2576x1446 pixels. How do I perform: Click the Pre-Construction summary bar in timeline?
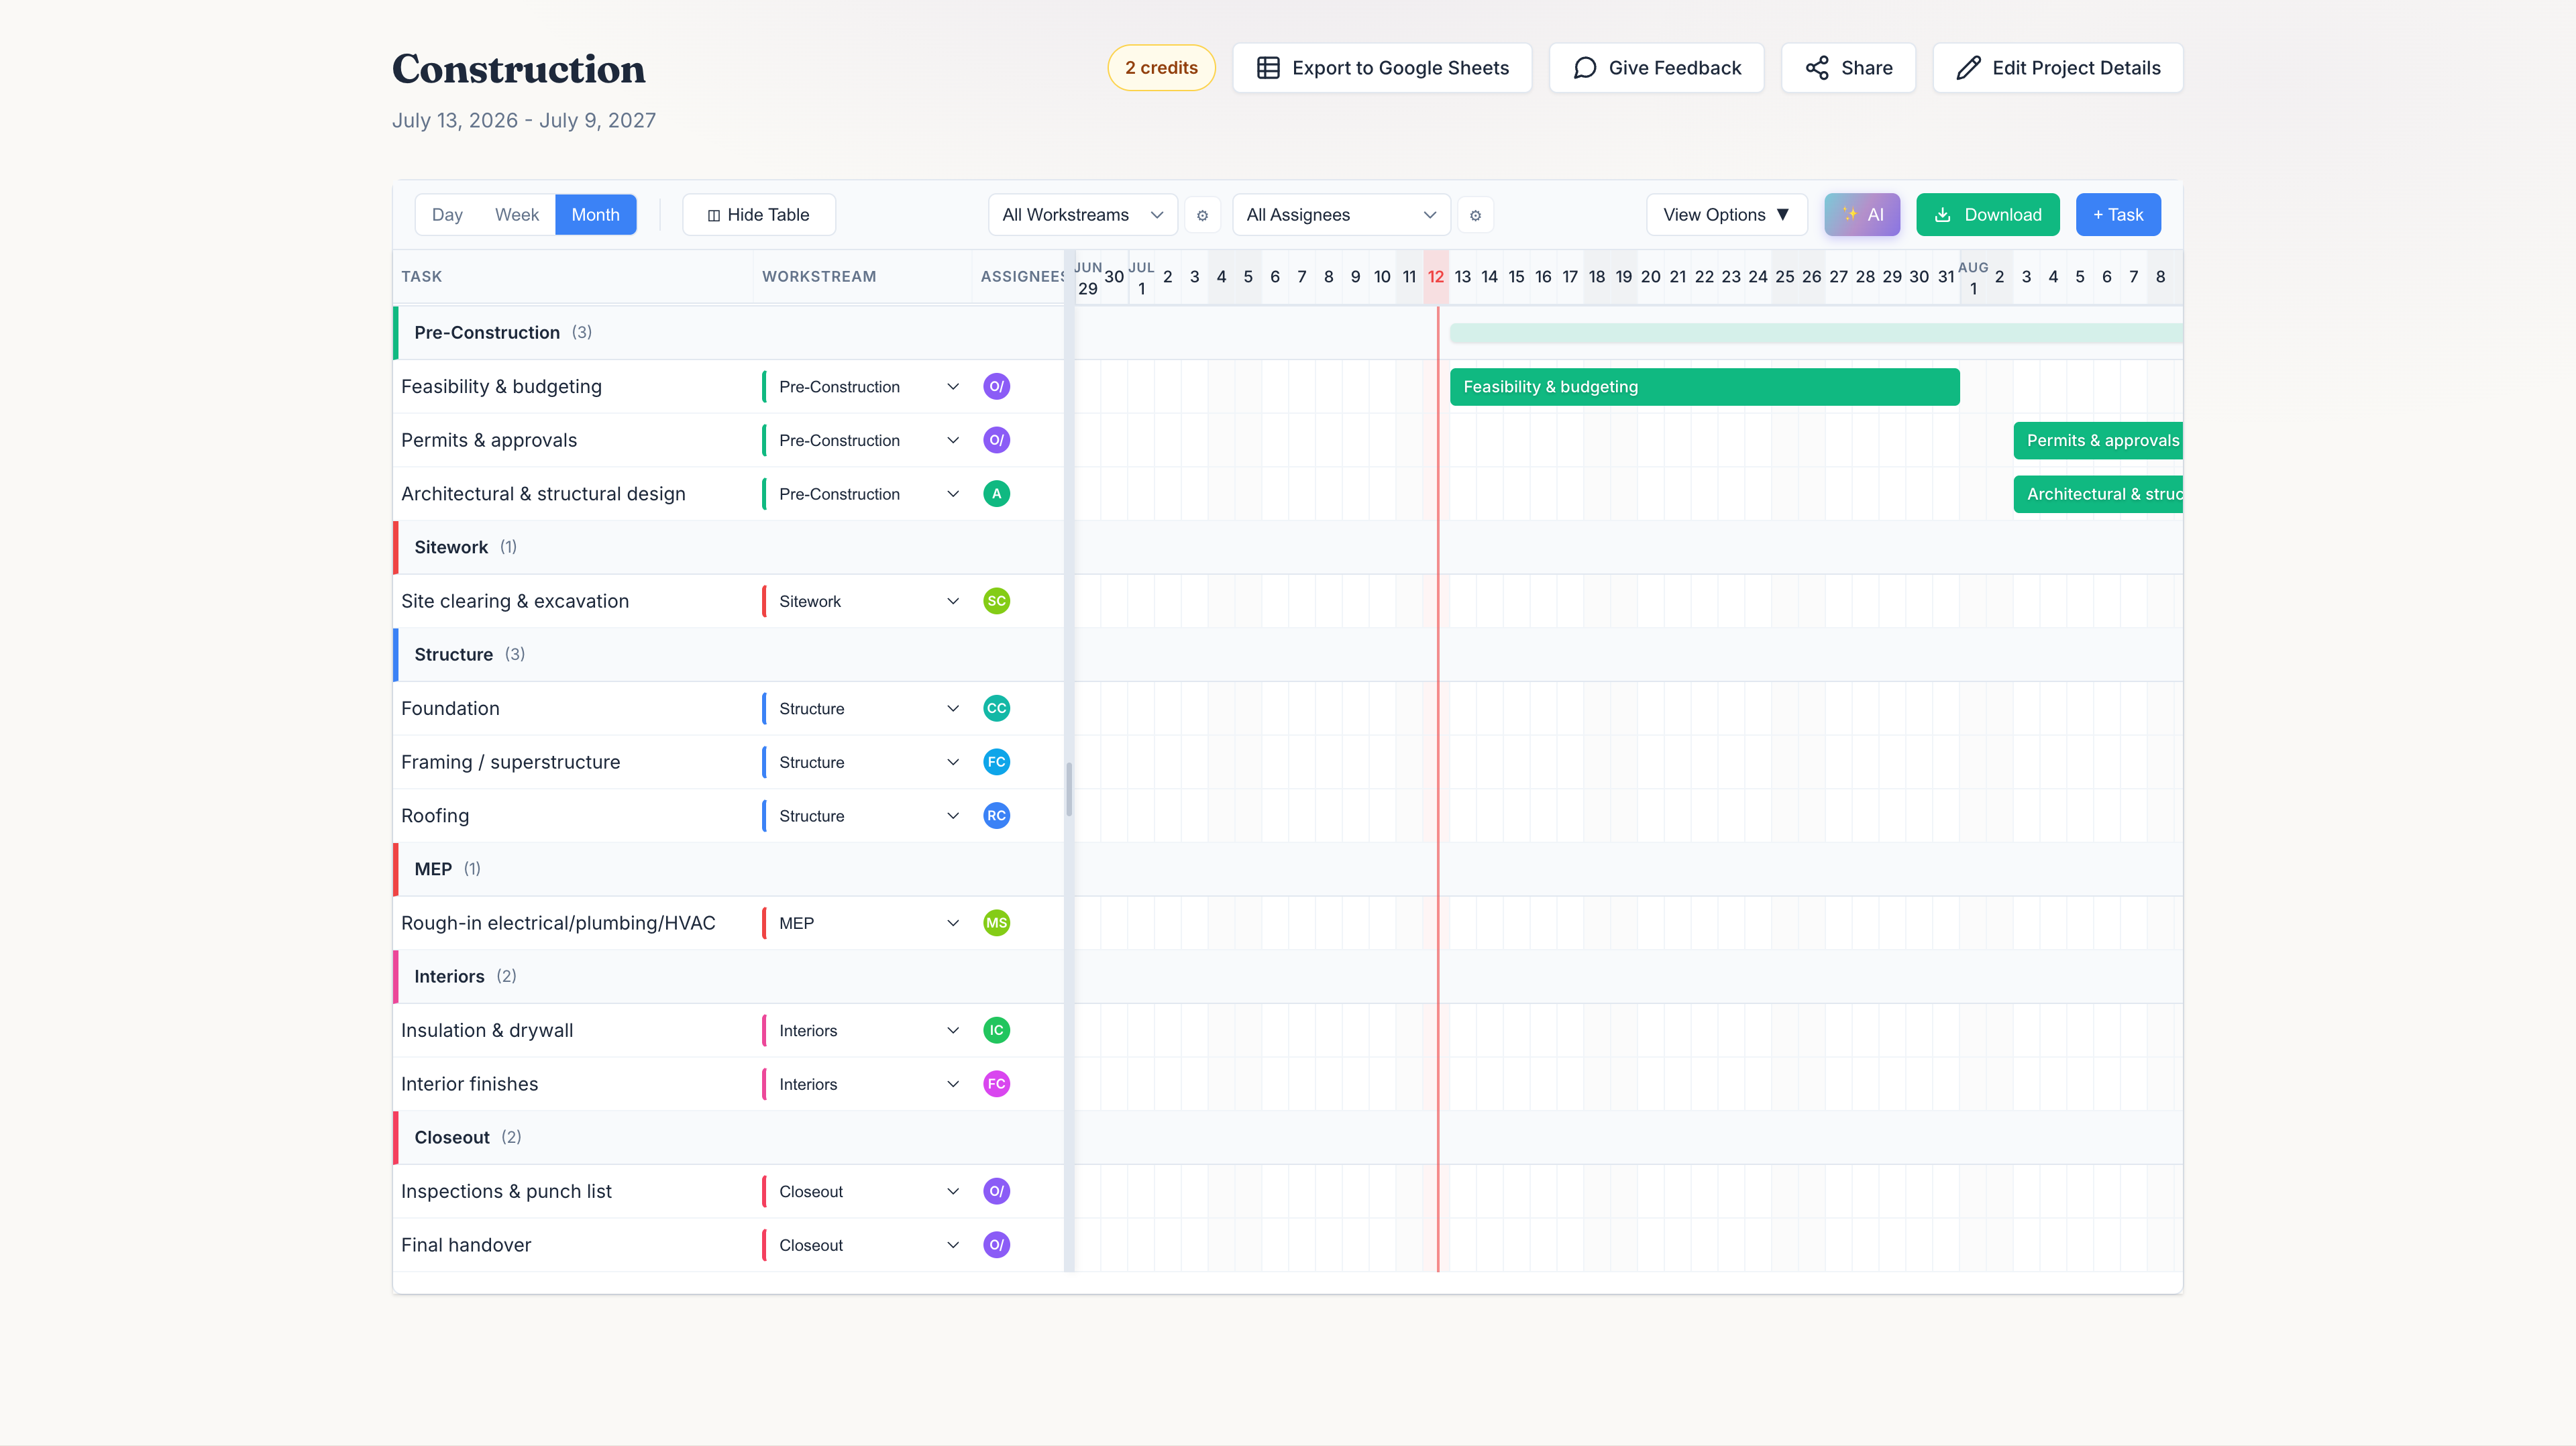point(1815,333)
